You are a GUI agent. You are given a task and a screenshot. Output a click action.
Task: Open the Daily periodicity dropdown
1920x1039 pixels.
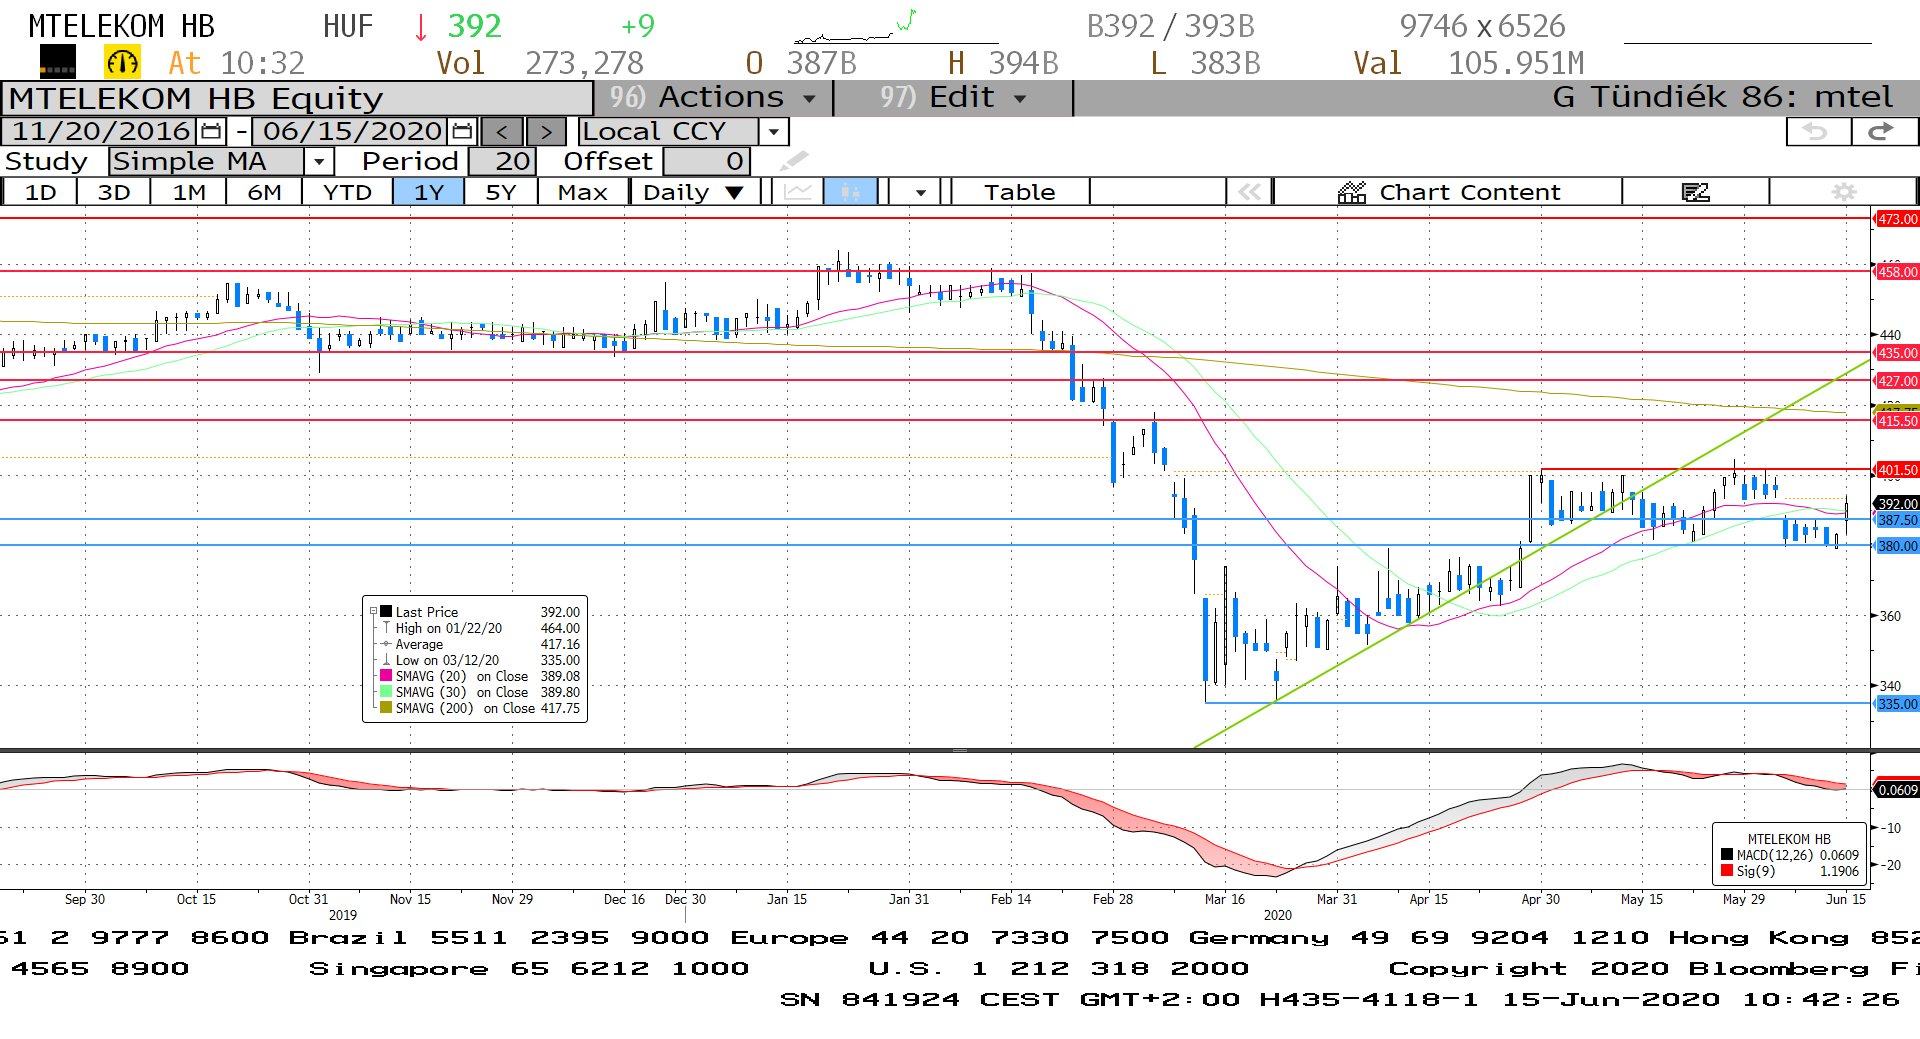(x=694, y=191)
